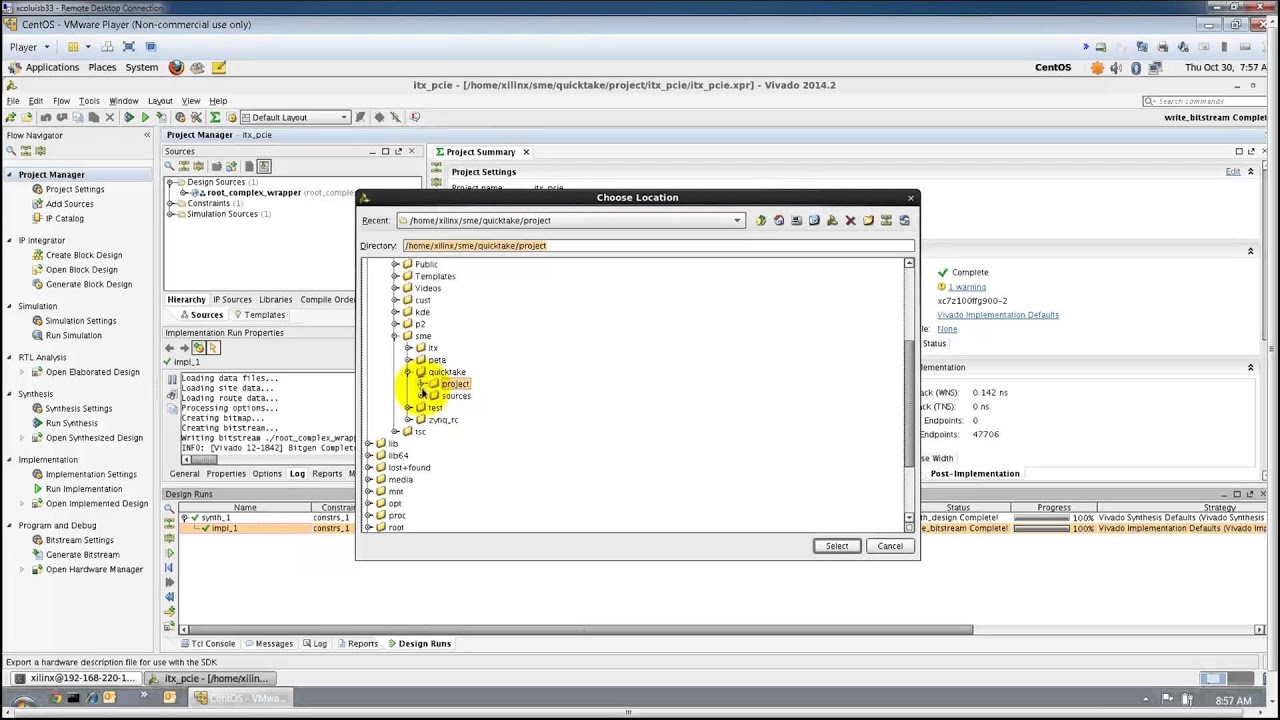Click the Post-Implementation tab in the summary
Viewport: 1280px width, 720px height.
(975, 473)
